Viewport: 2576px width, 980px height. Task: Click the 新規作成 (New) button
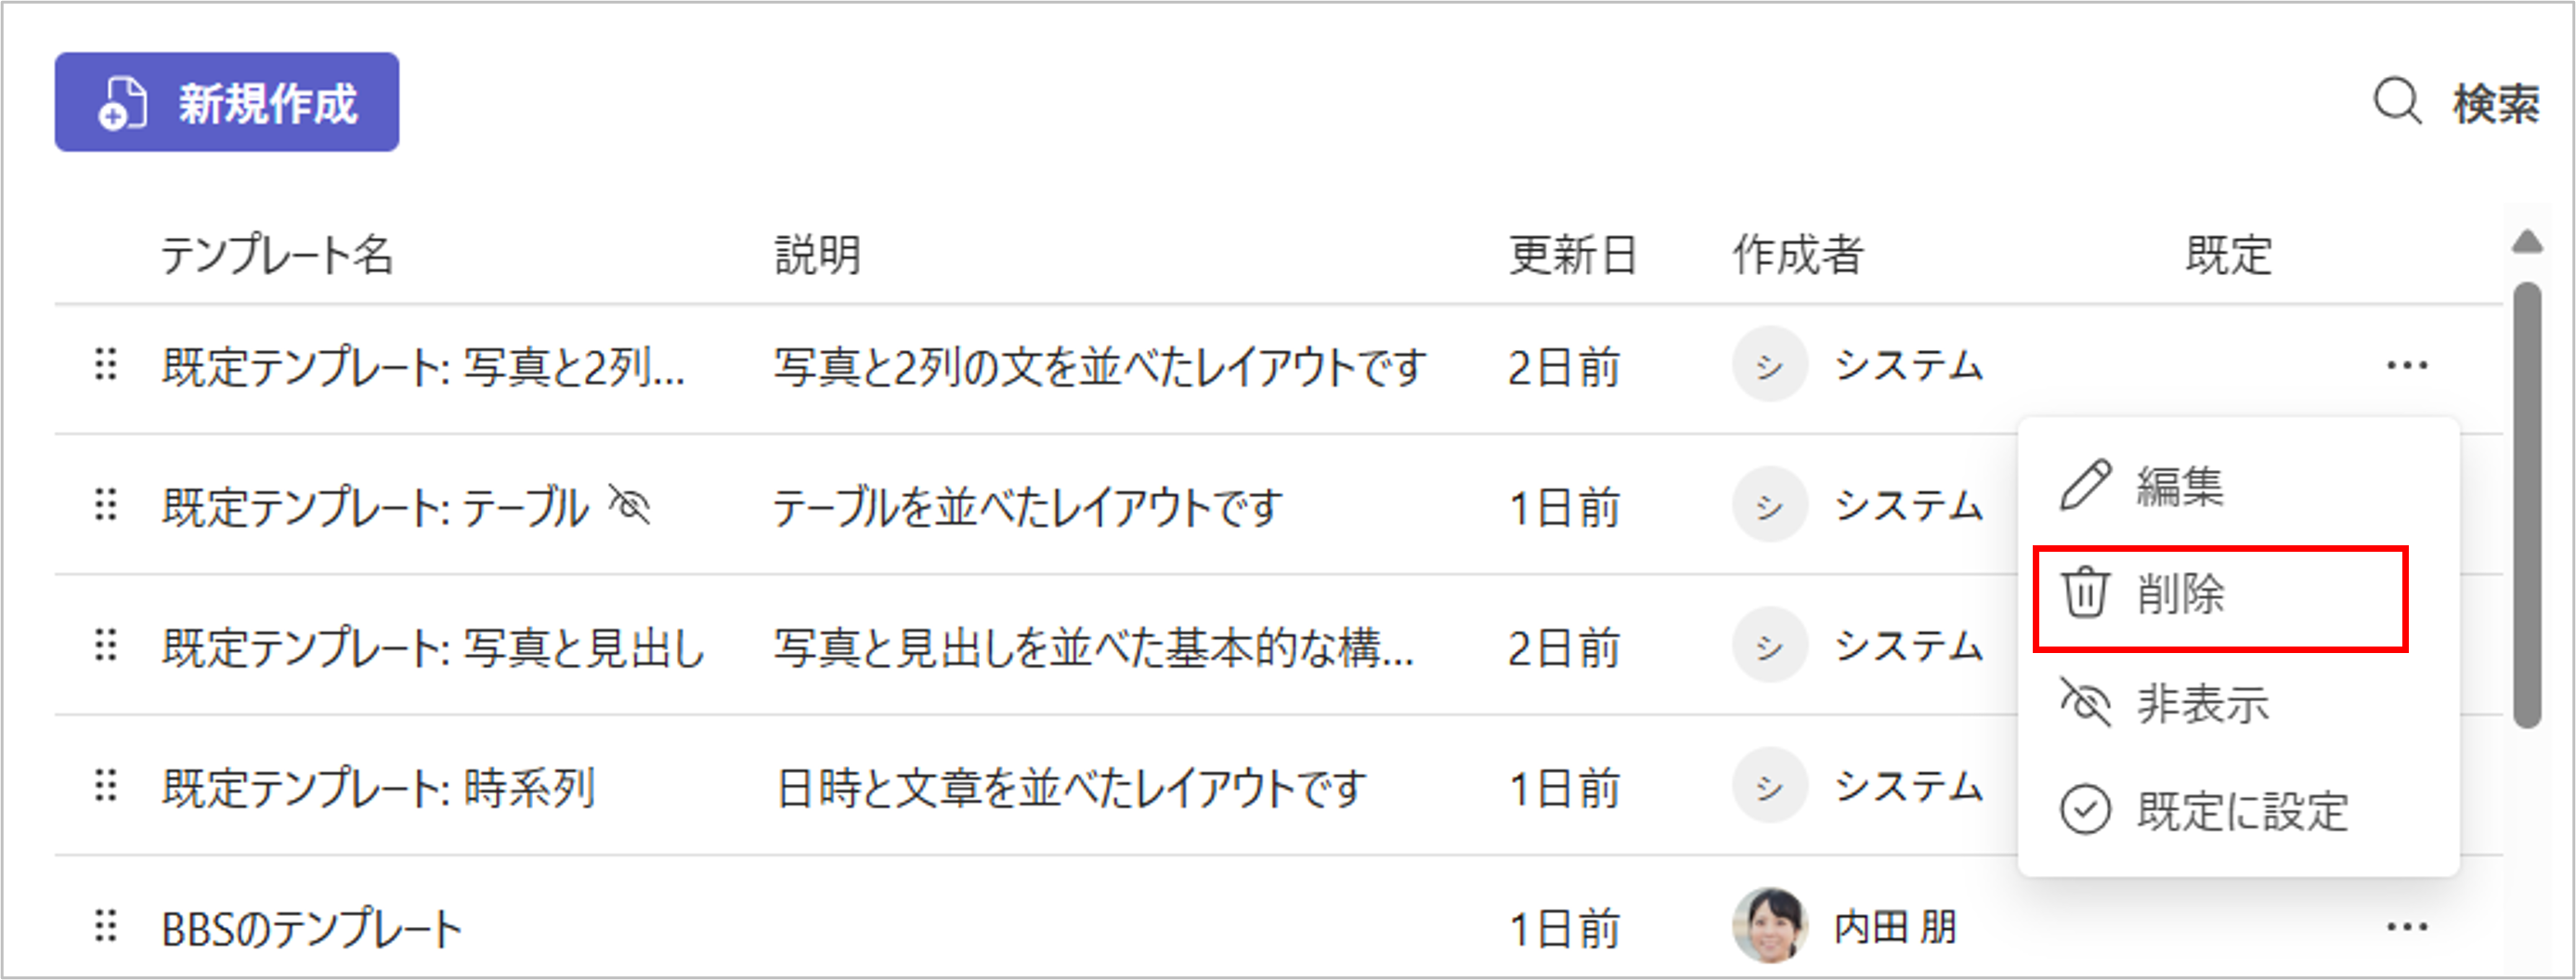coord(227,102)
